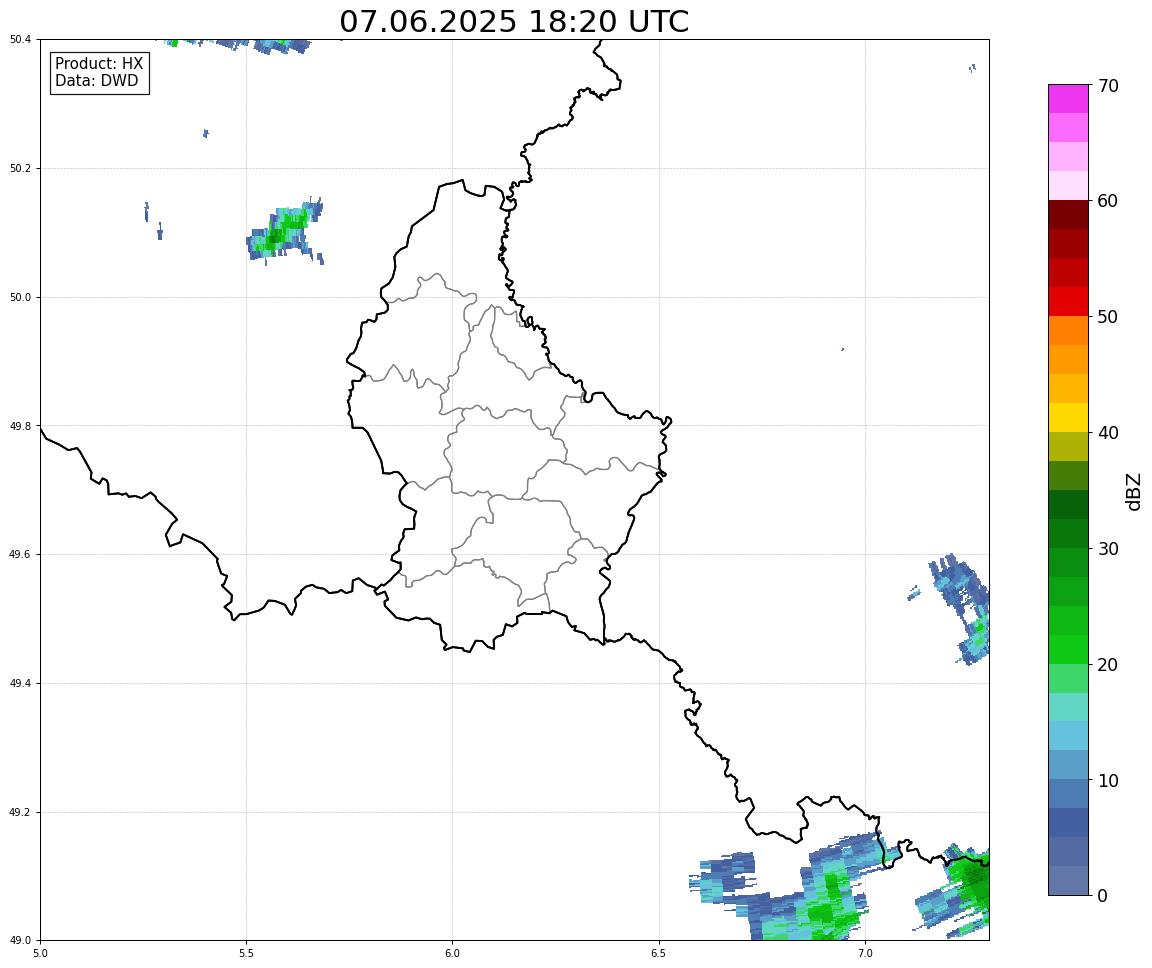Click longitude axis label 6.0
This screenshot has height=968, width=1152.
pyautogui.click(x=453, y=953)
